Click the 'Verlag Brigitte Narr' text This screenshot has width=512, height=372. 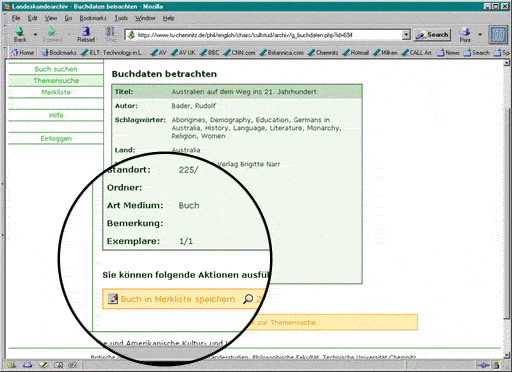point(249,164)
